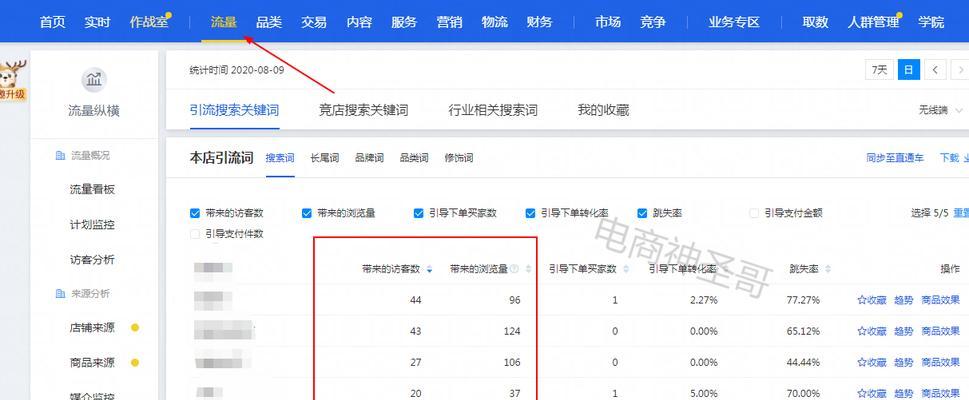
Task: Favorite keyword in the 77.27% row
Action: tap(871, 300)
